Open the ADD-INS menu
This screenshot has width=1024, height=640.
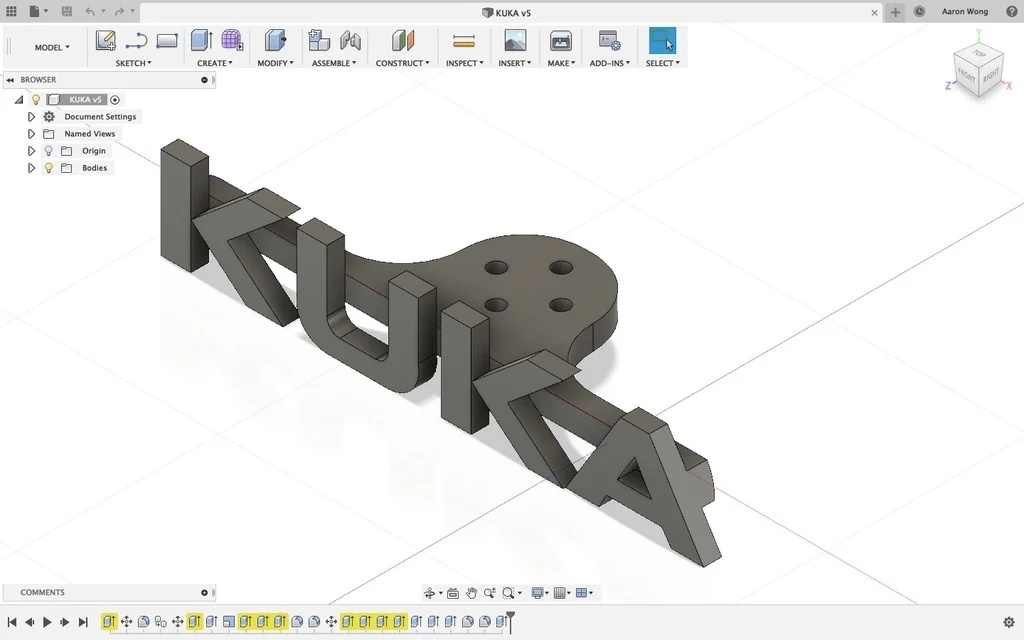[609, 63]
